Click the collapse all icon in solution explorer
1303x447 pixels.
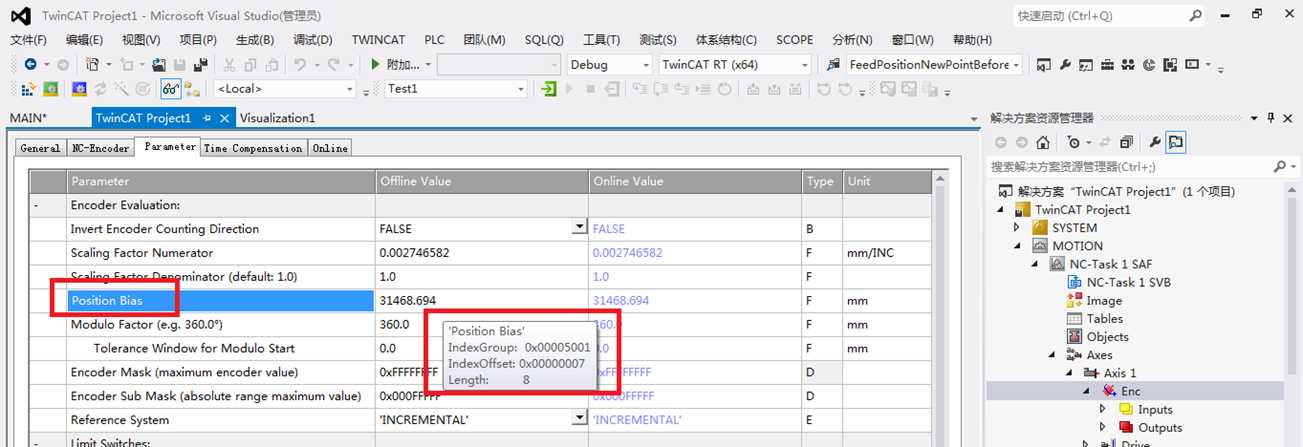coord(1126,142)
